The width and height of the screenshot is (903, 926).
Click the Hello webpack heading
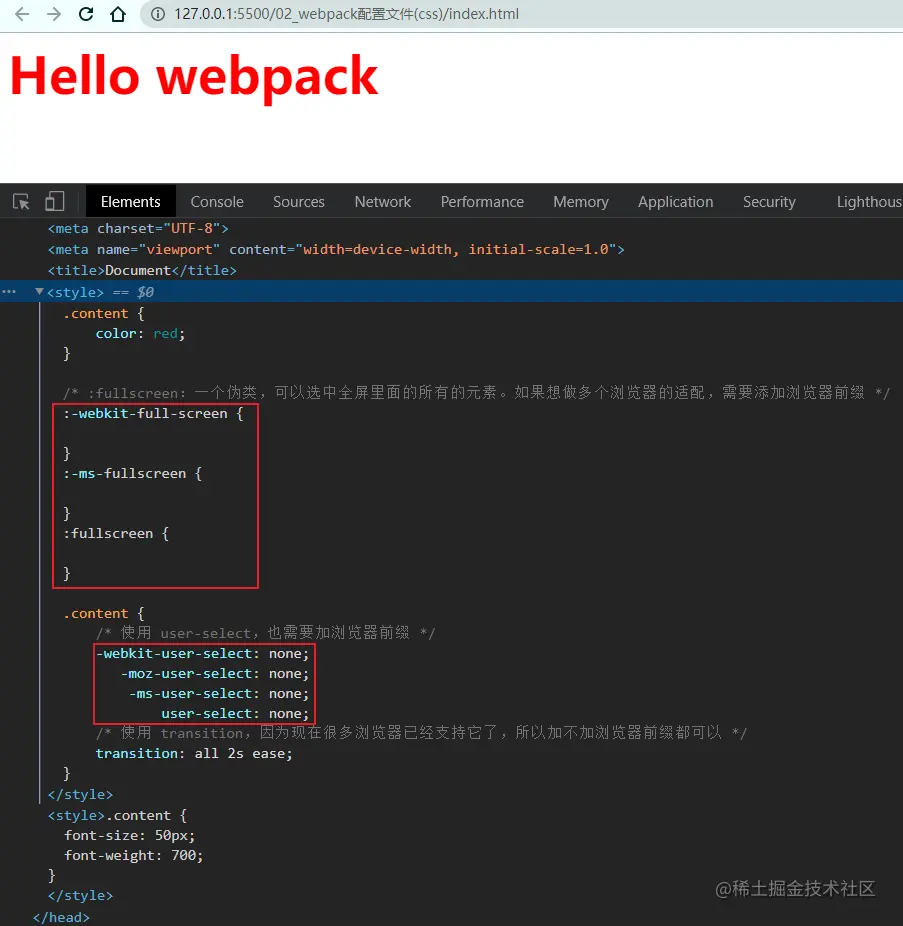click(194, 77)
